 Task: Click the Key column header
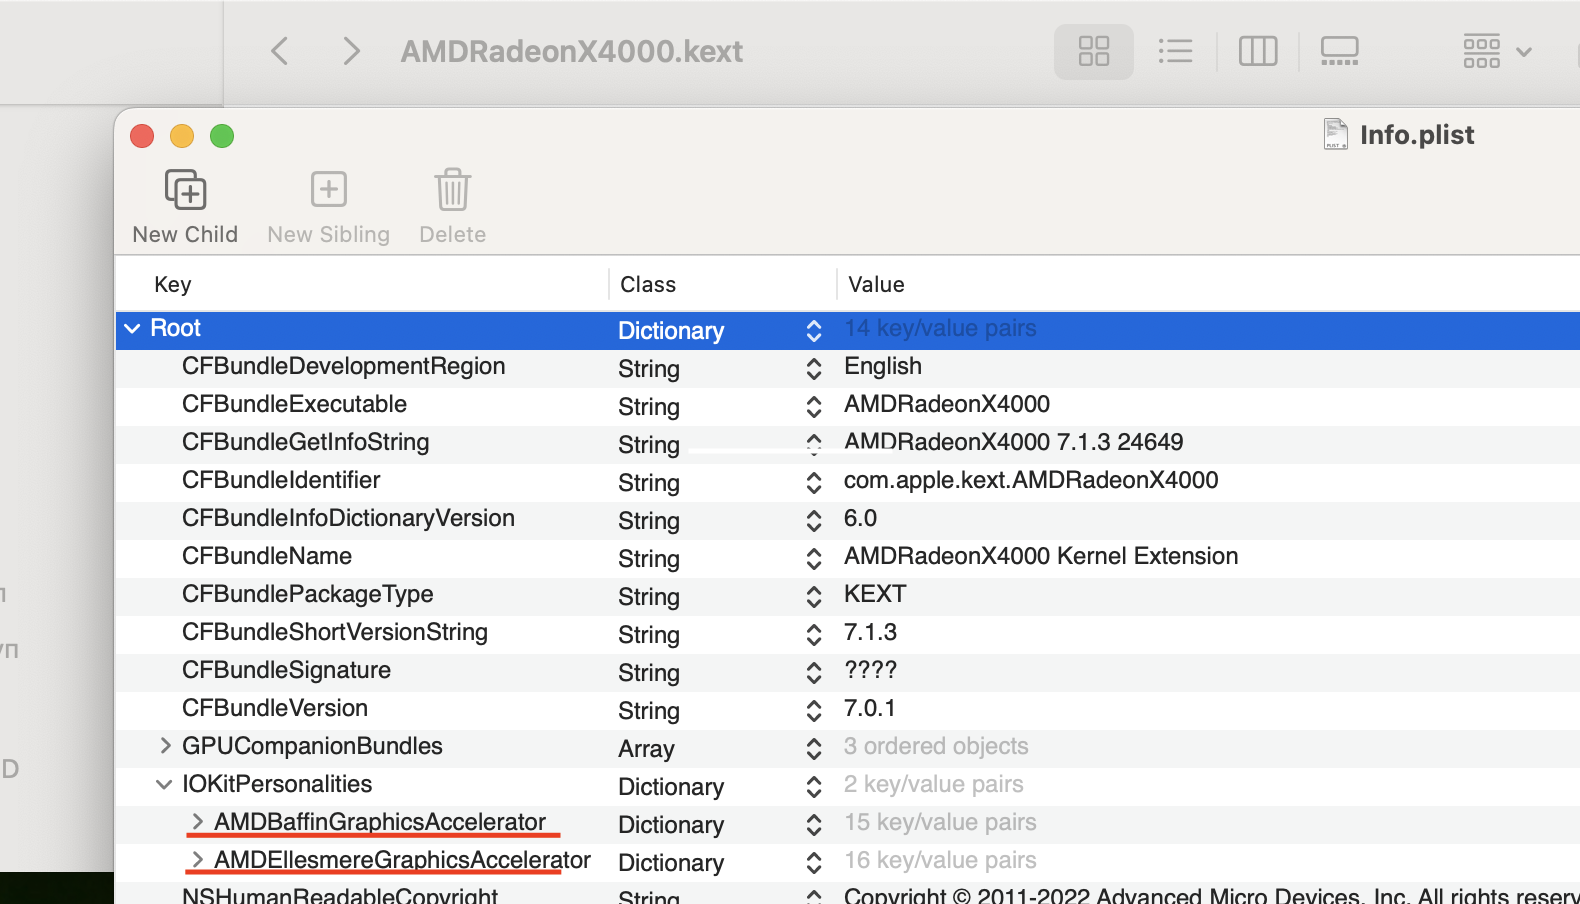[173, 285]
